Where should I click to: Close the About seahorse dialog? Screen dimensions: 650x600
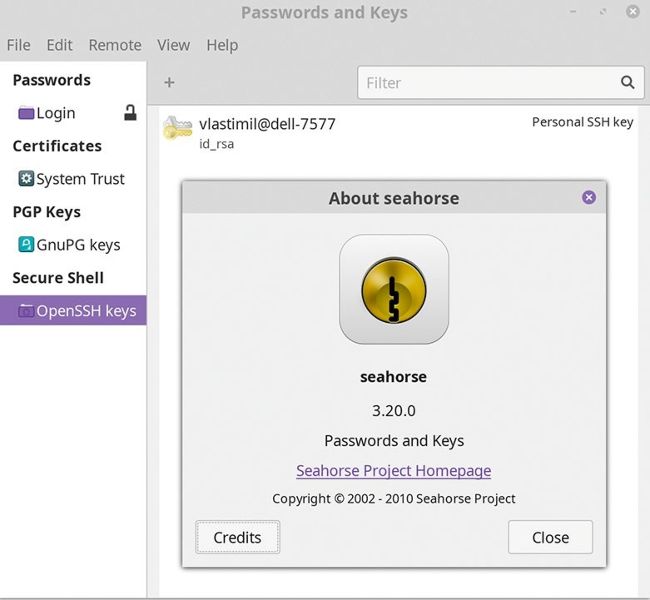(589, 197)
